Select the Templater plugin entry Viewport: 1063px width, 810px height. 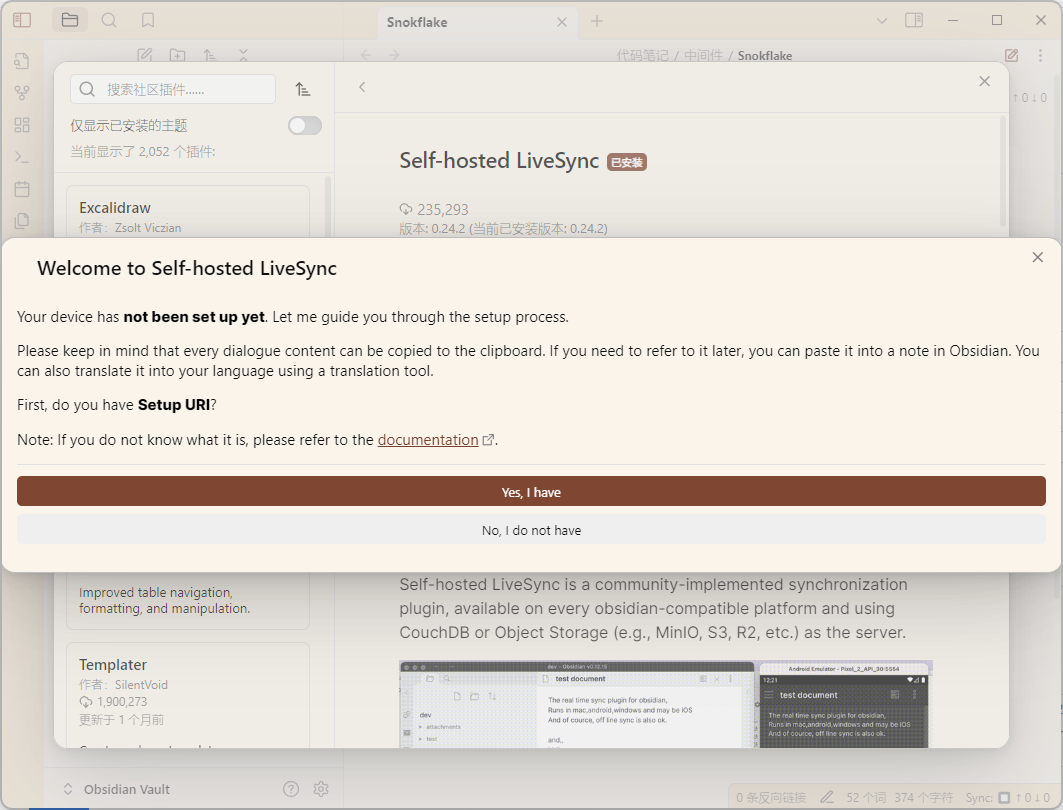(x=188, y=690)
